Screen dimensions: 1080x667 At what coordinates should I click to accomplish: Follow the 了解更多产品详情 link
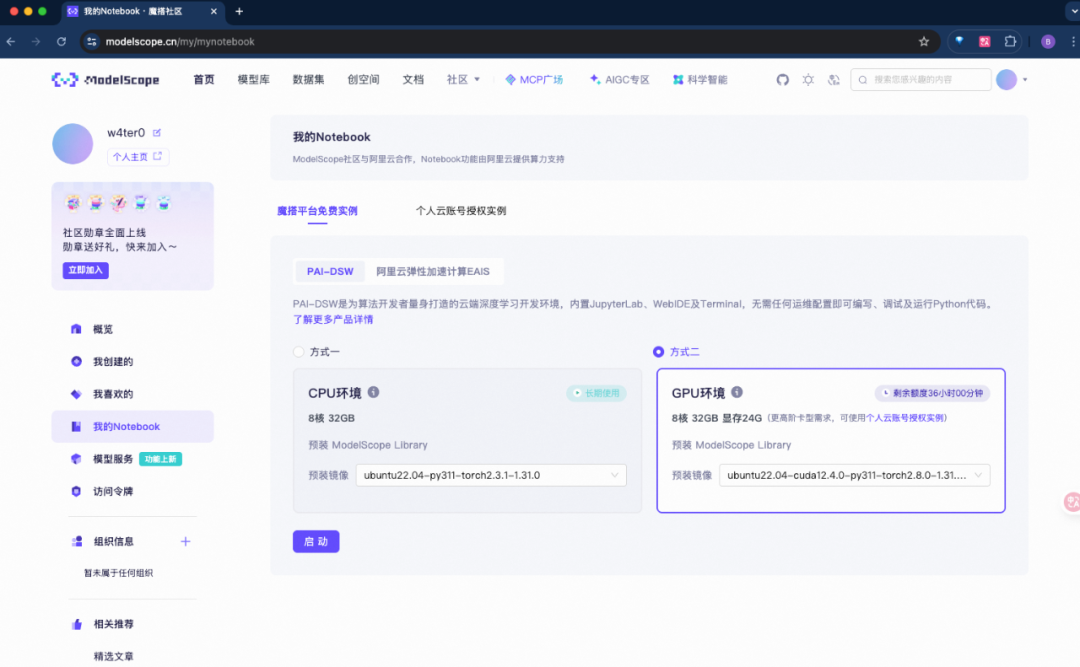click(x=333, y=320)
